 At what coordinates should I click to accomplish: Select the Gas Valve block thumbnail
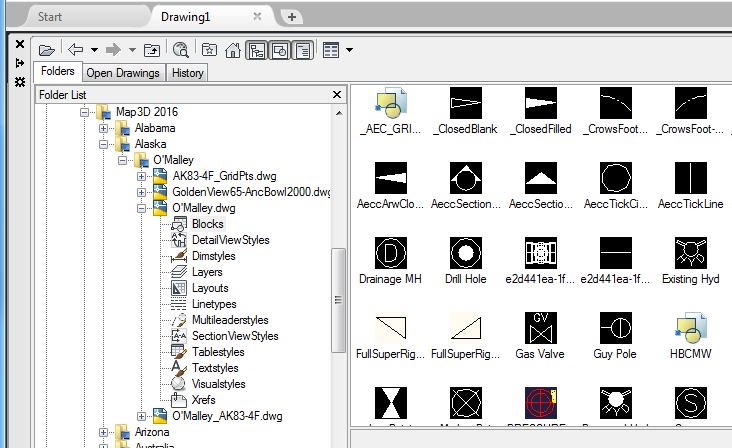coord(541,328)
